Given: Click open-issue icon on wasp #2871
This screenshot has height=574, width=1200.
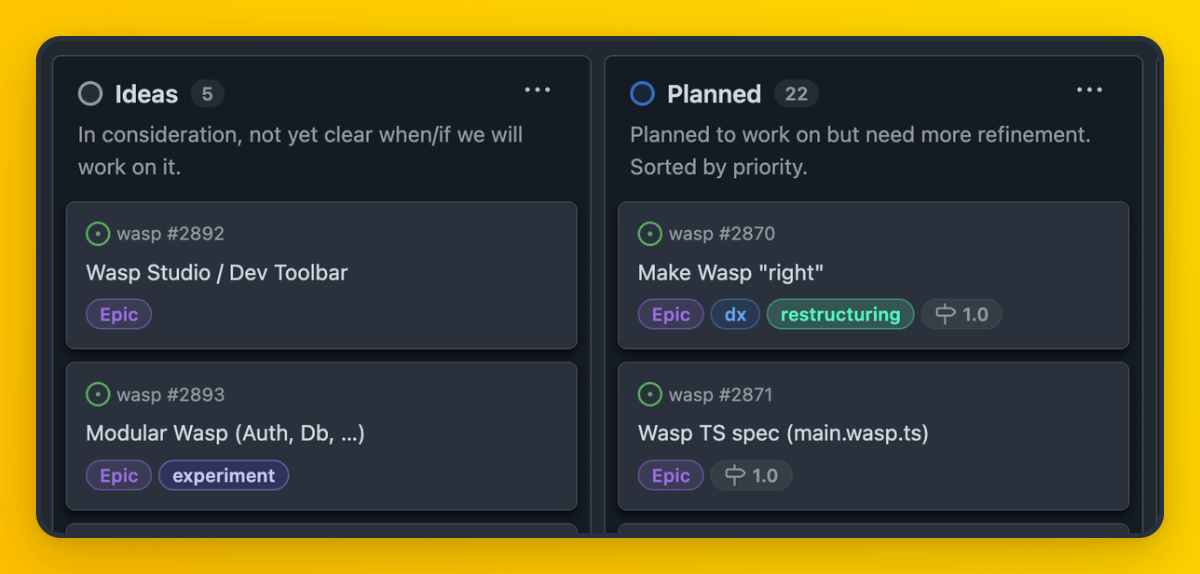Looking at the screenshot, I should tap(650, 395).
